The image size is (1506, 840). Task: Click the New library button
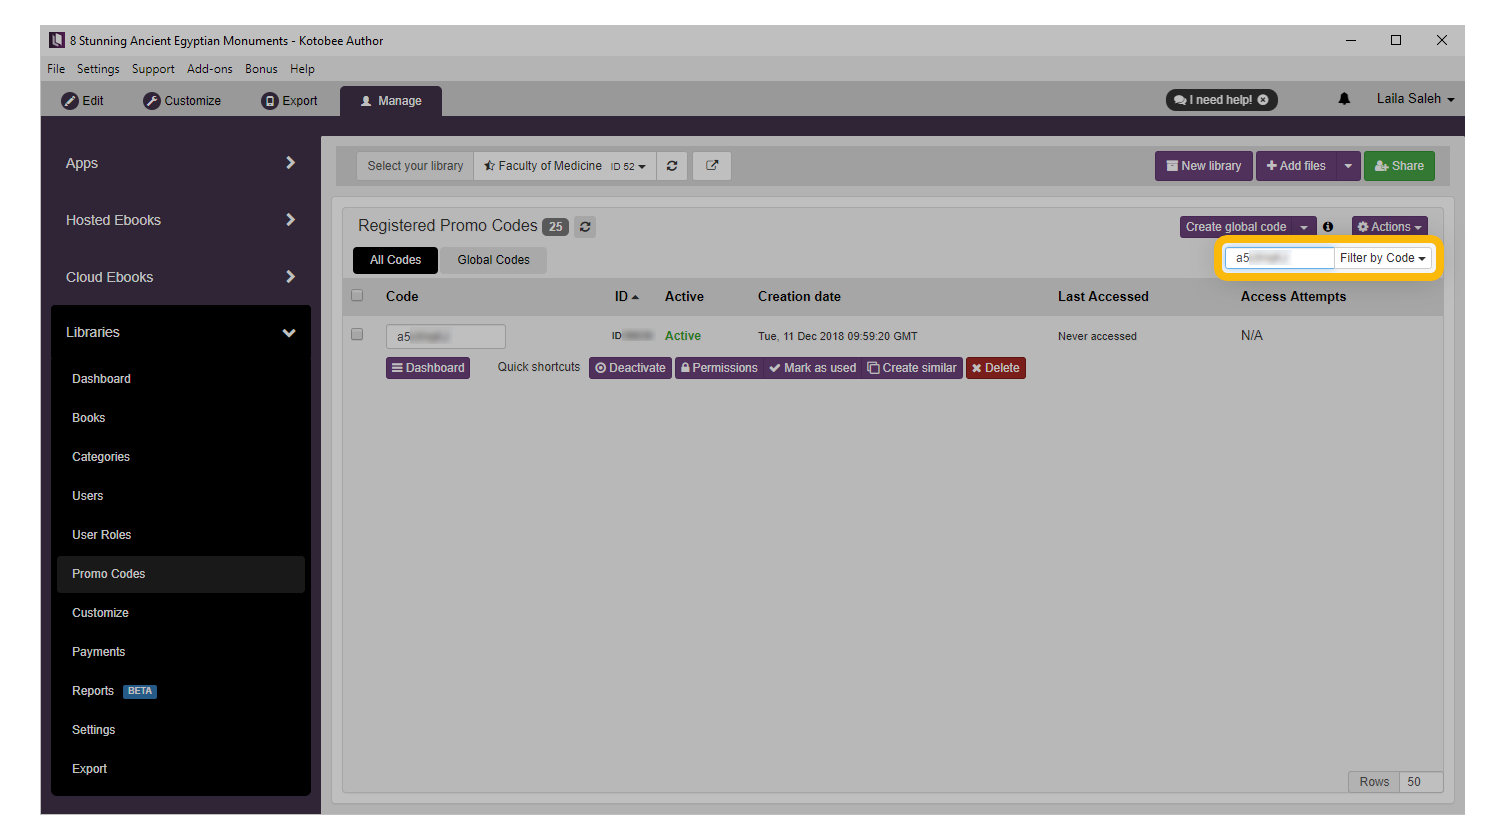click(x=1204, y=166)
